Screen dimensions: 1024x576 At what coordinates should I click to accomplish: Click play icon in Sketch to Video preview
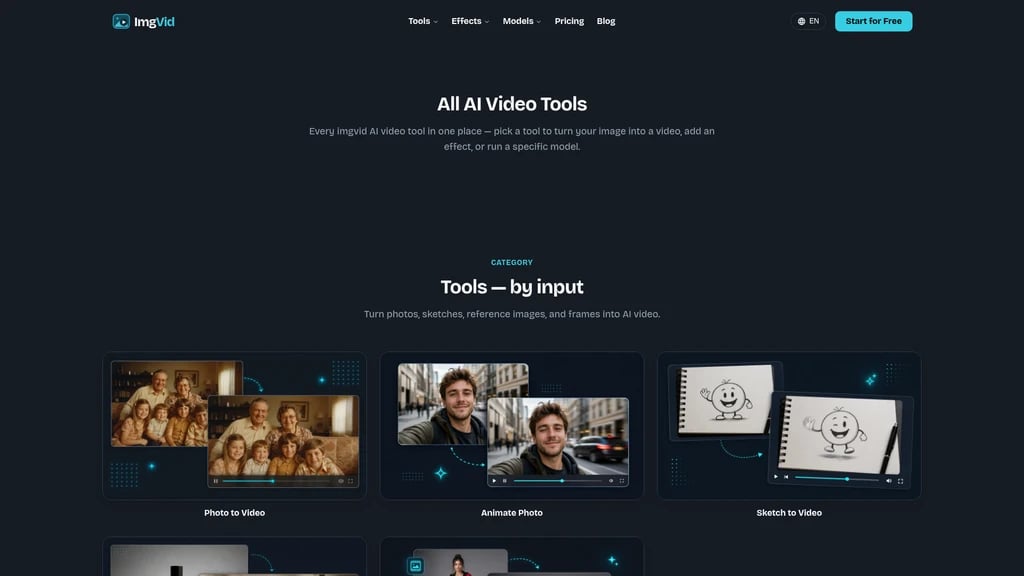pyautogui.click(x=776, y=477)
